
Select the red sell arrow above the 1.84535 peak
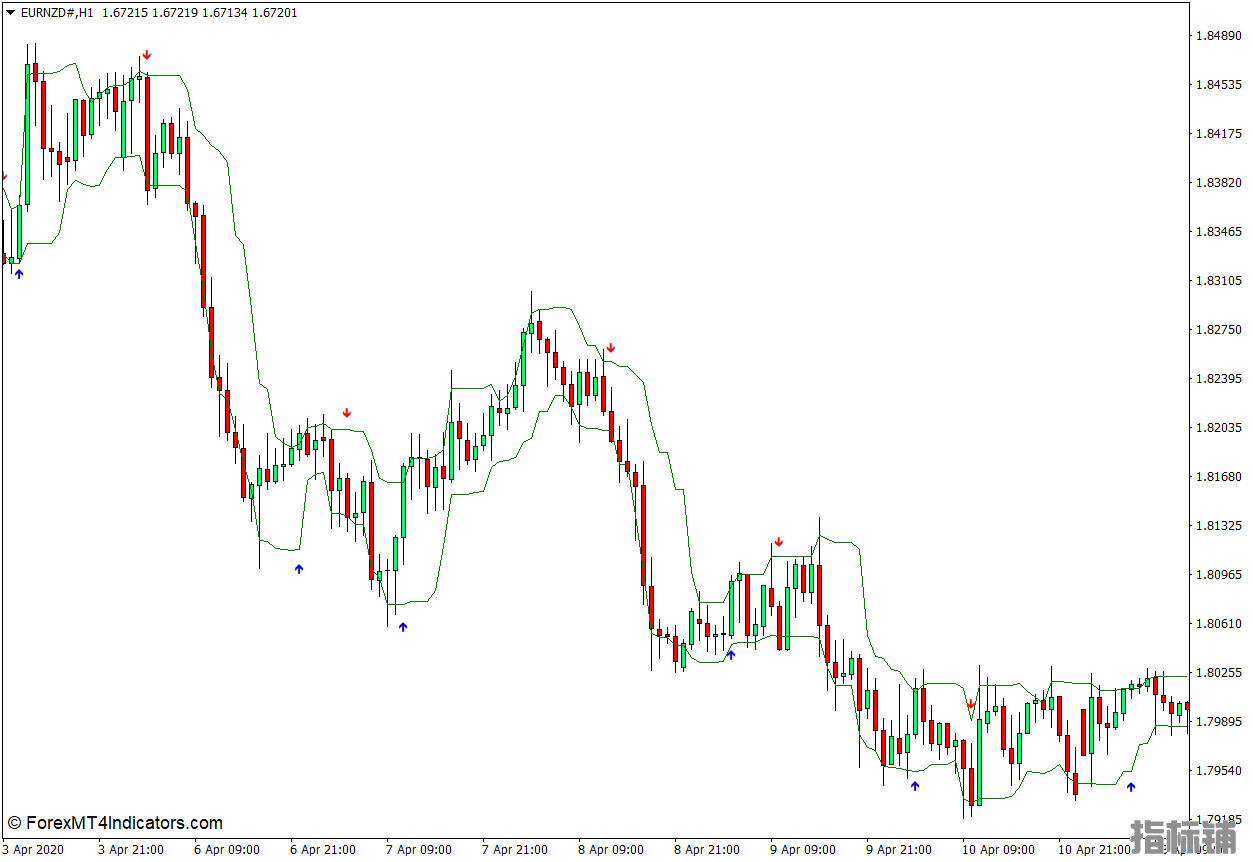tap(147, 55)
